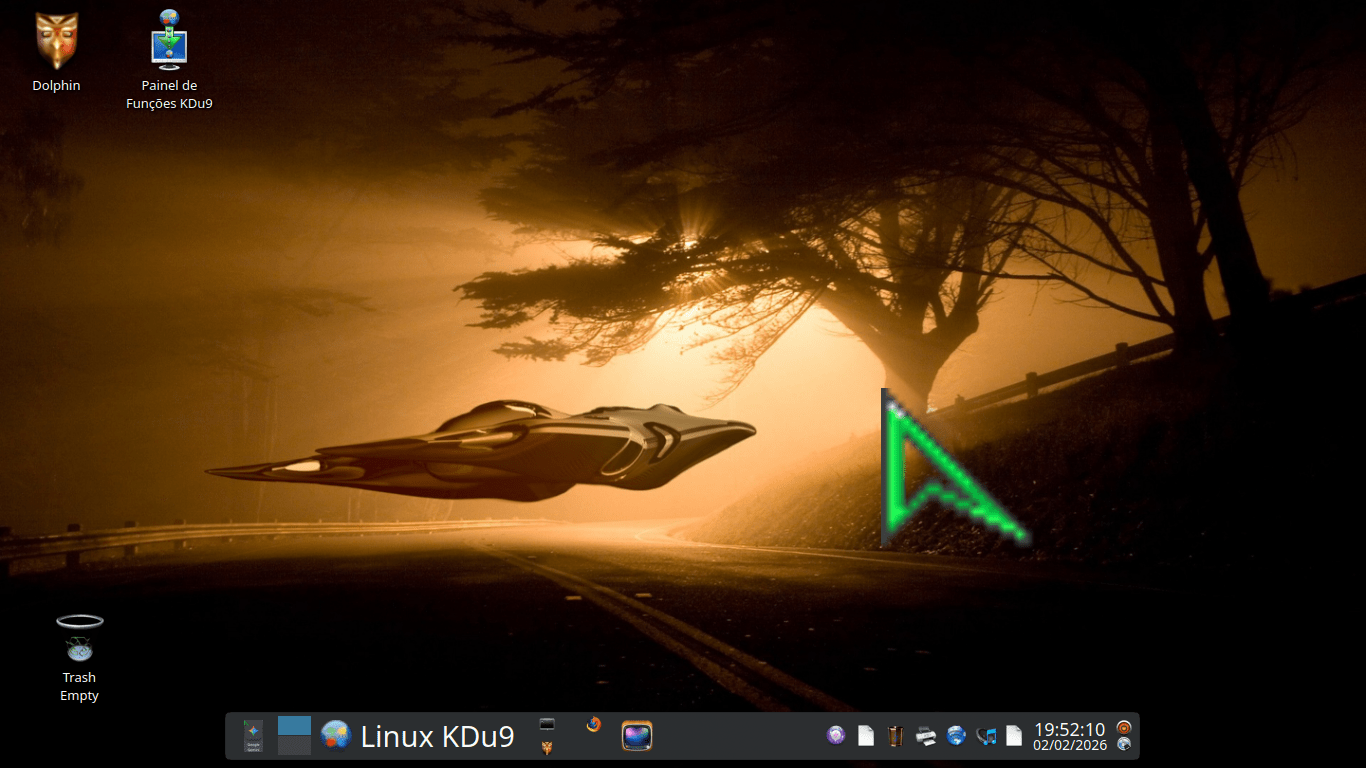Click the clock showing 19:52:10
Screen dimensions: 1366x768
tap(1069, 736)
